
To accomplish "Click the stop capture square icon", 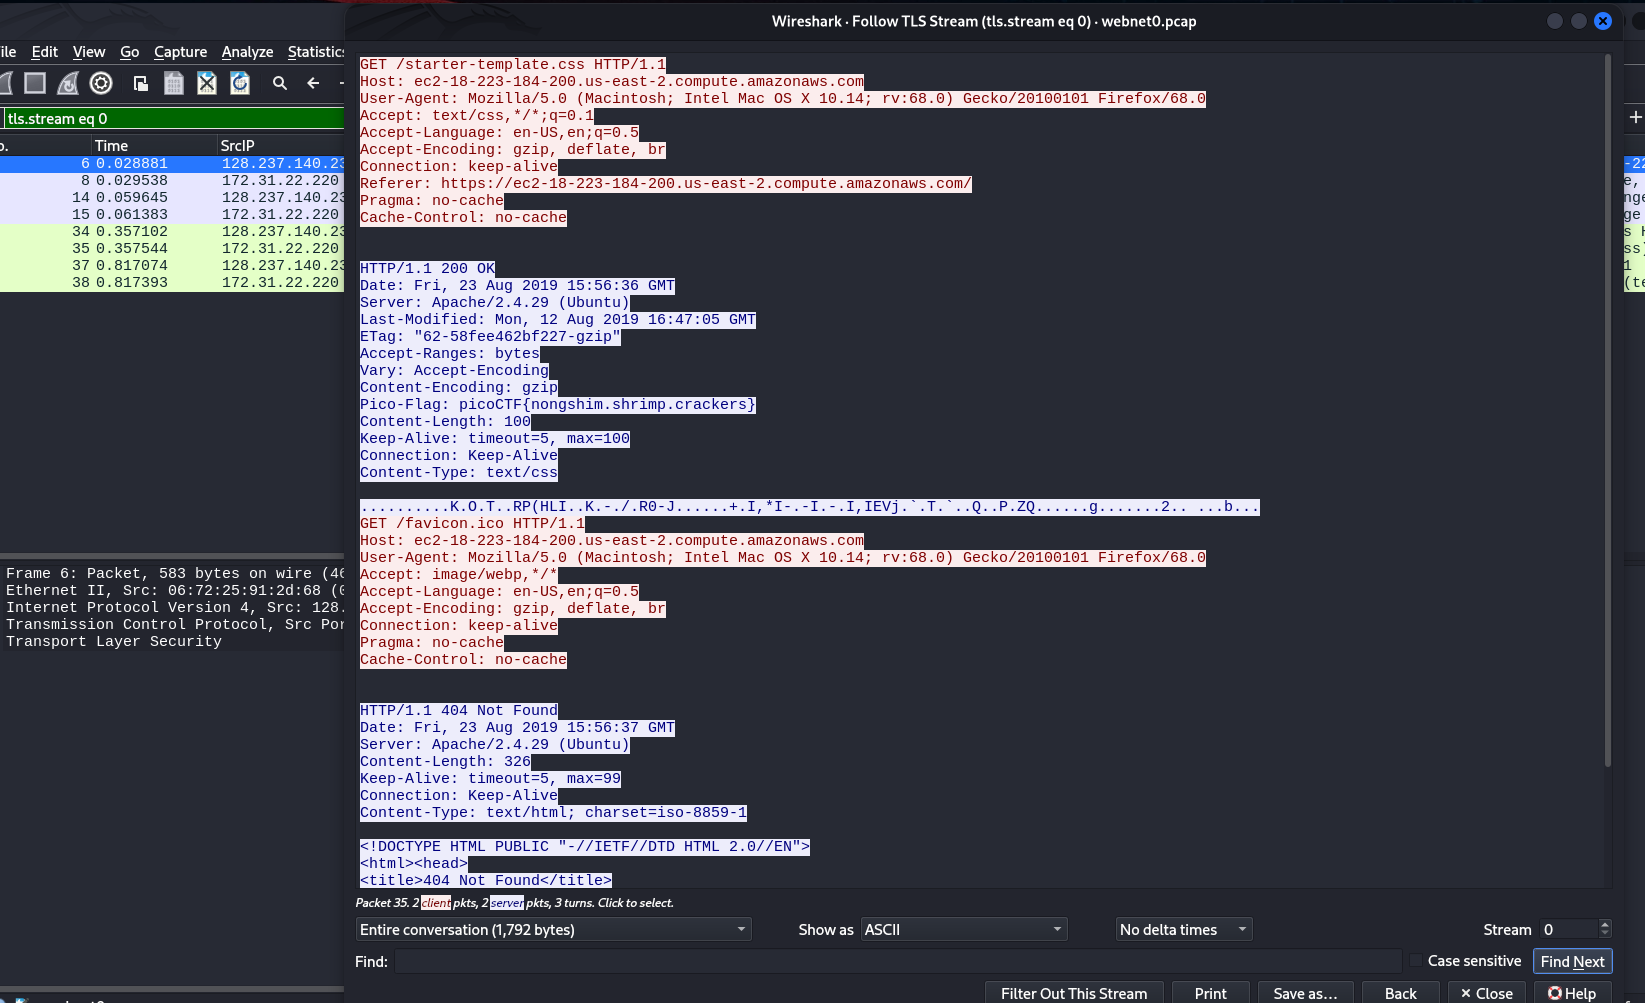I will coord(35,83).
